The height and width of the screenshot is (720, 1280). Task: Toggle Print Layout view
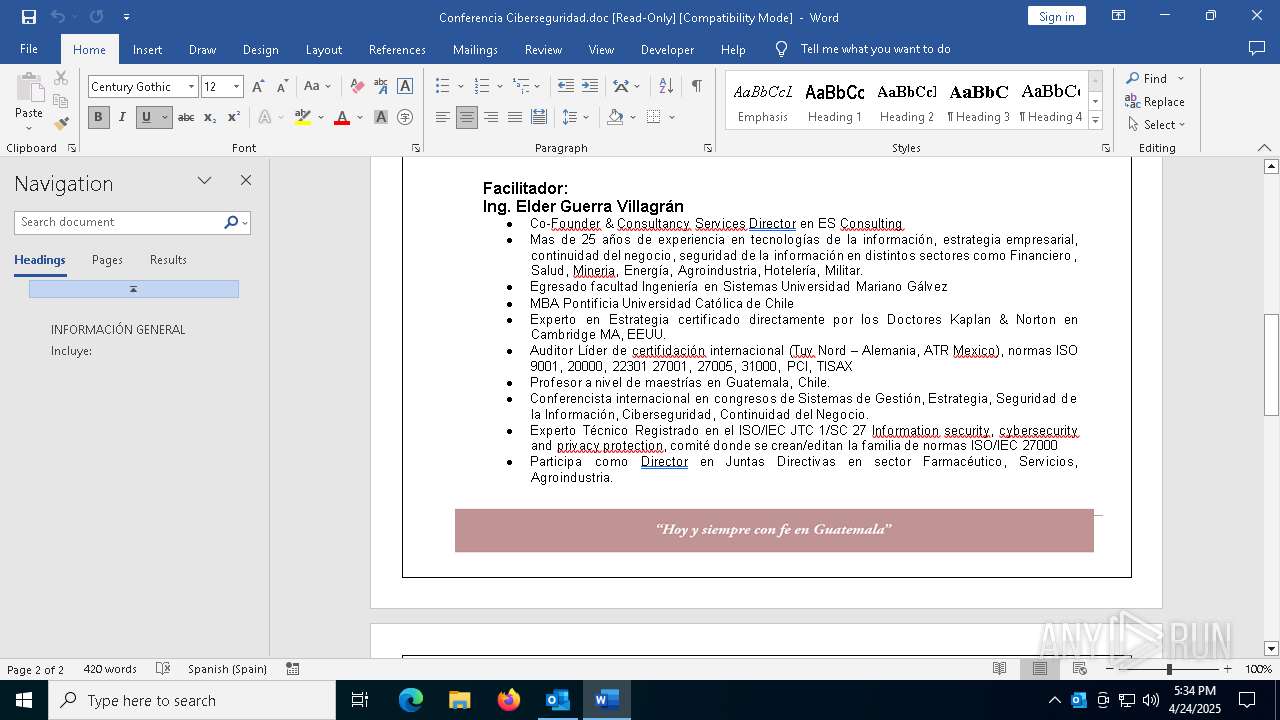tap(1040, 669)
